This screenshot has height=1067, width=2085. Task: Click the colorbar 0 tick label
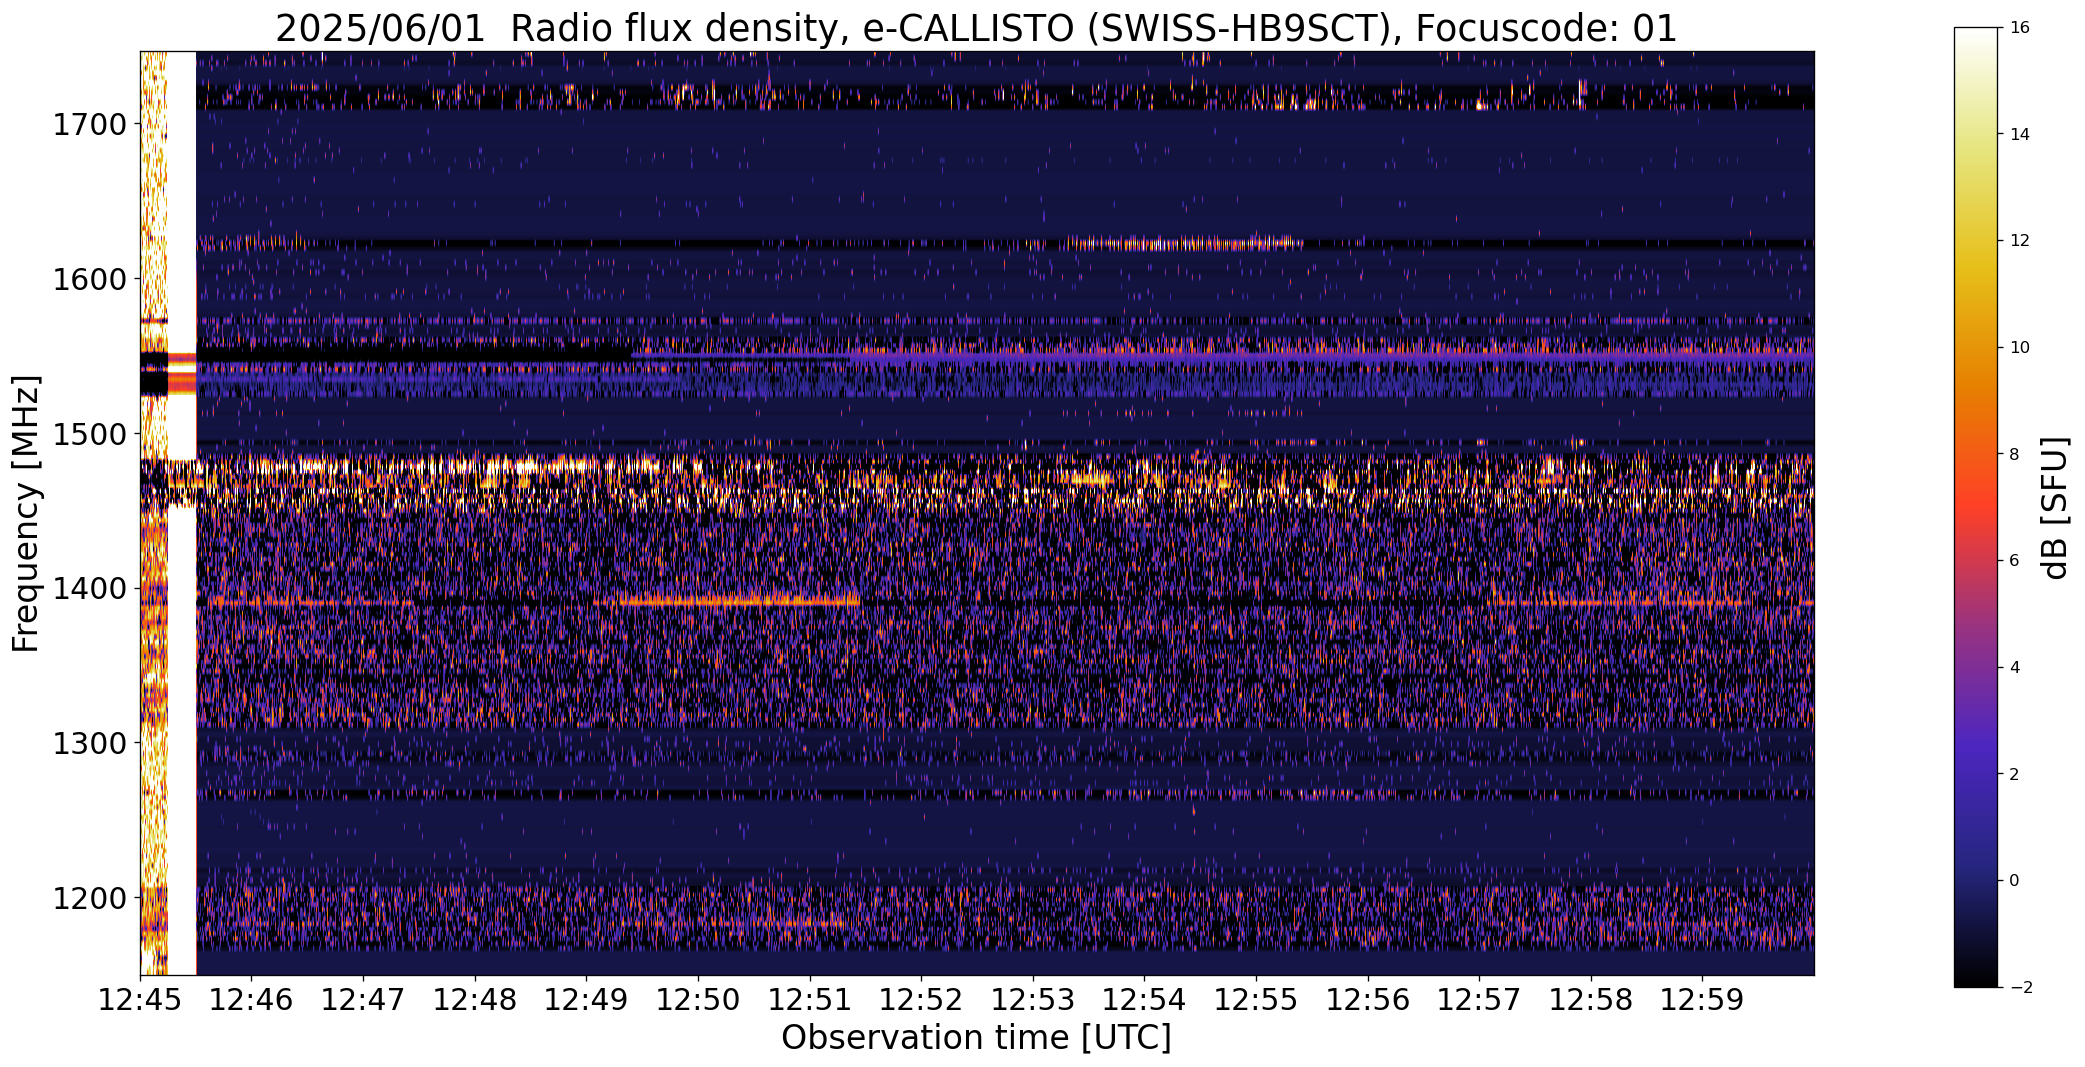2014,881
